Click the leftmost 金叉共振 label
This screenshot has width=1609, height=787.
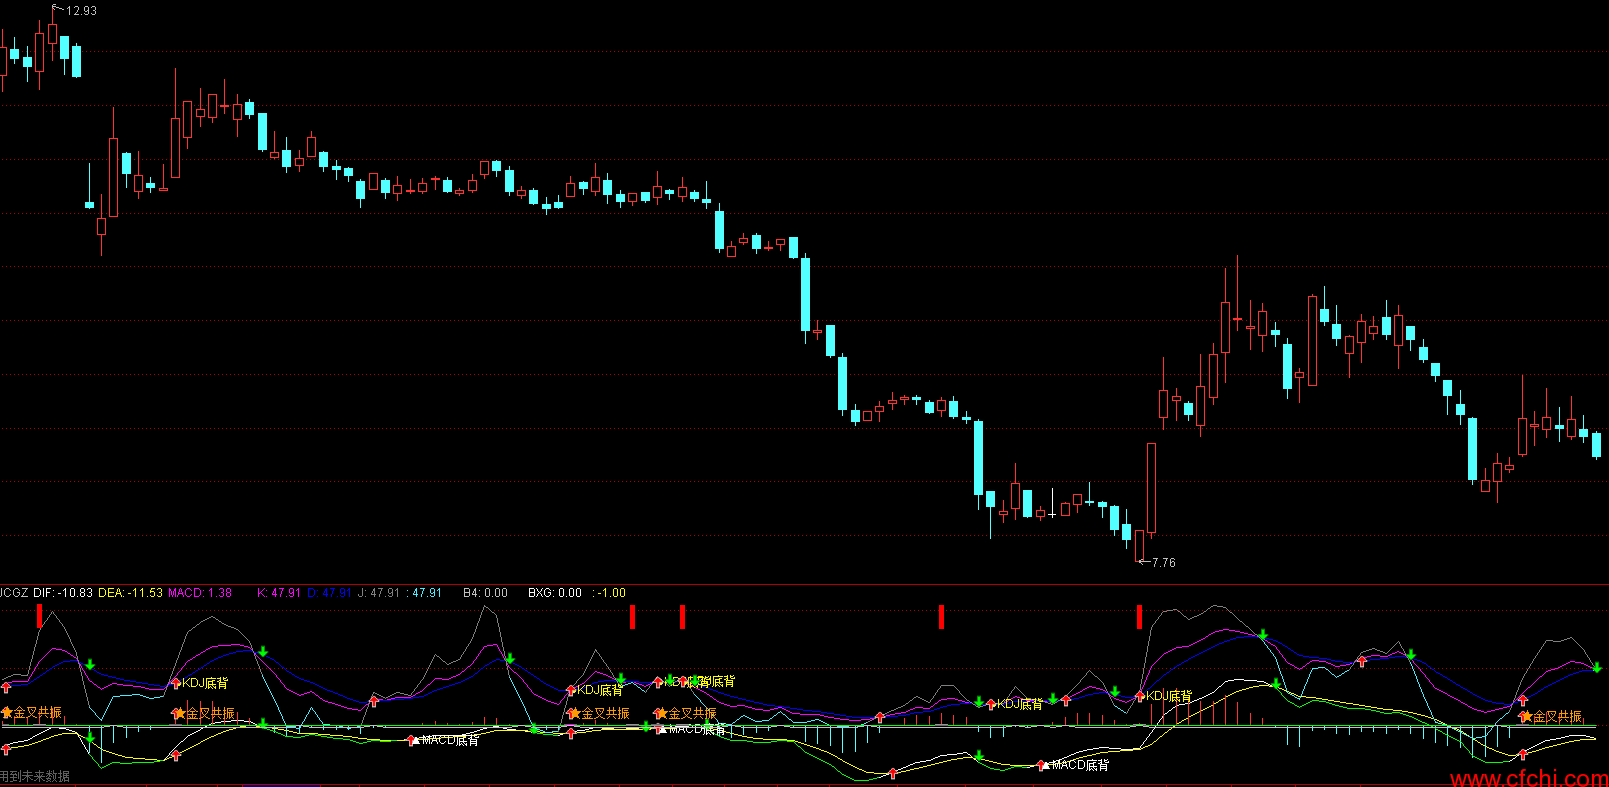[37, 713]
